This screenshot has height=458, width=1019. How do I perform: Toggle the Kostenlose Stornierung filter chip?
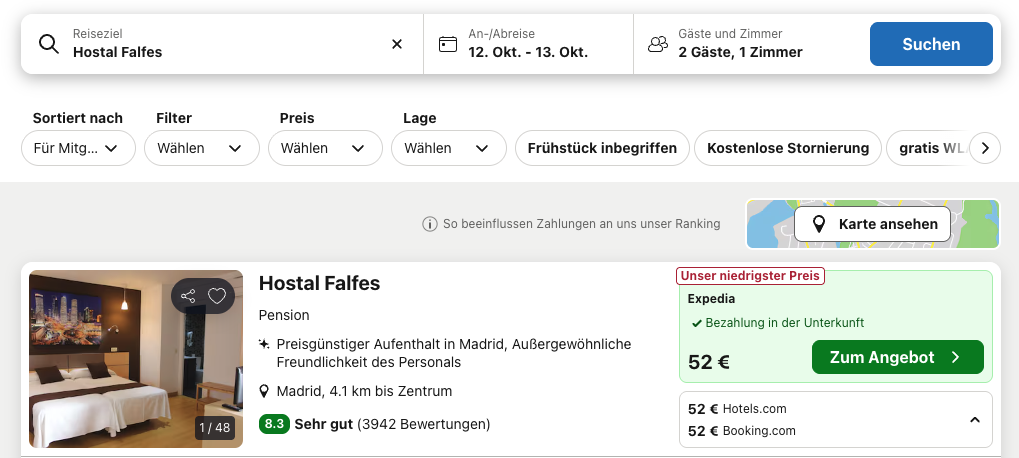788,148
